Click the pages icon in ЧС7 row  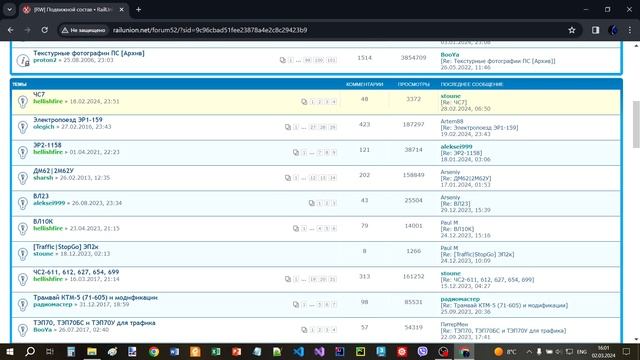tap(304, 102)
